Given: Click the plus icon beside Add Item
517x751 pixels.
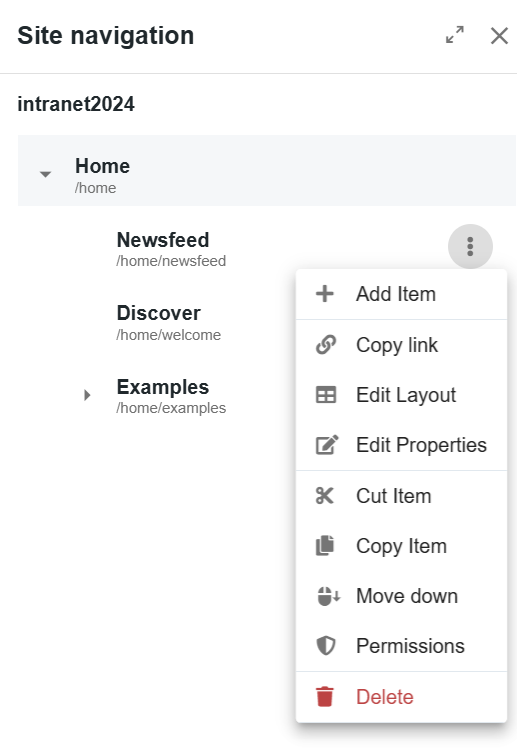Looking at the screenshot, I should (x=325, y=294).
